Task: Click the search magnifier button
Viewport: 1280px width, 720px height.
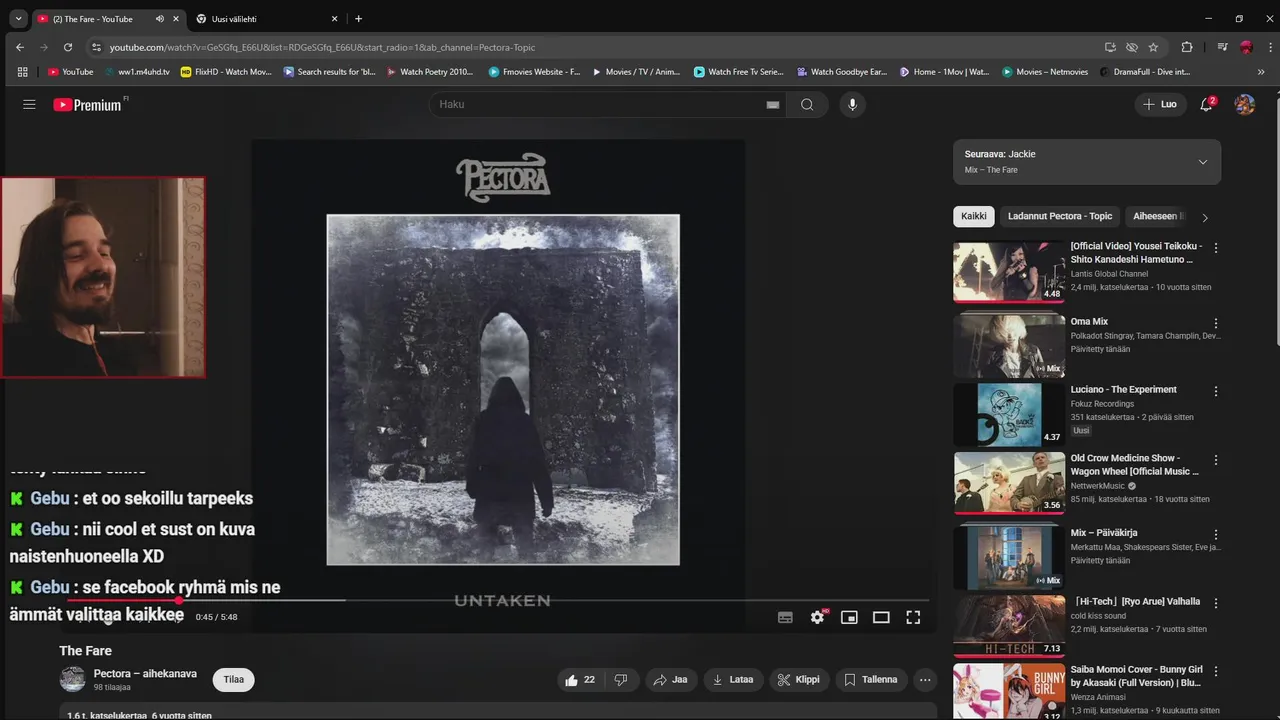Action: [x=807, y=104]
